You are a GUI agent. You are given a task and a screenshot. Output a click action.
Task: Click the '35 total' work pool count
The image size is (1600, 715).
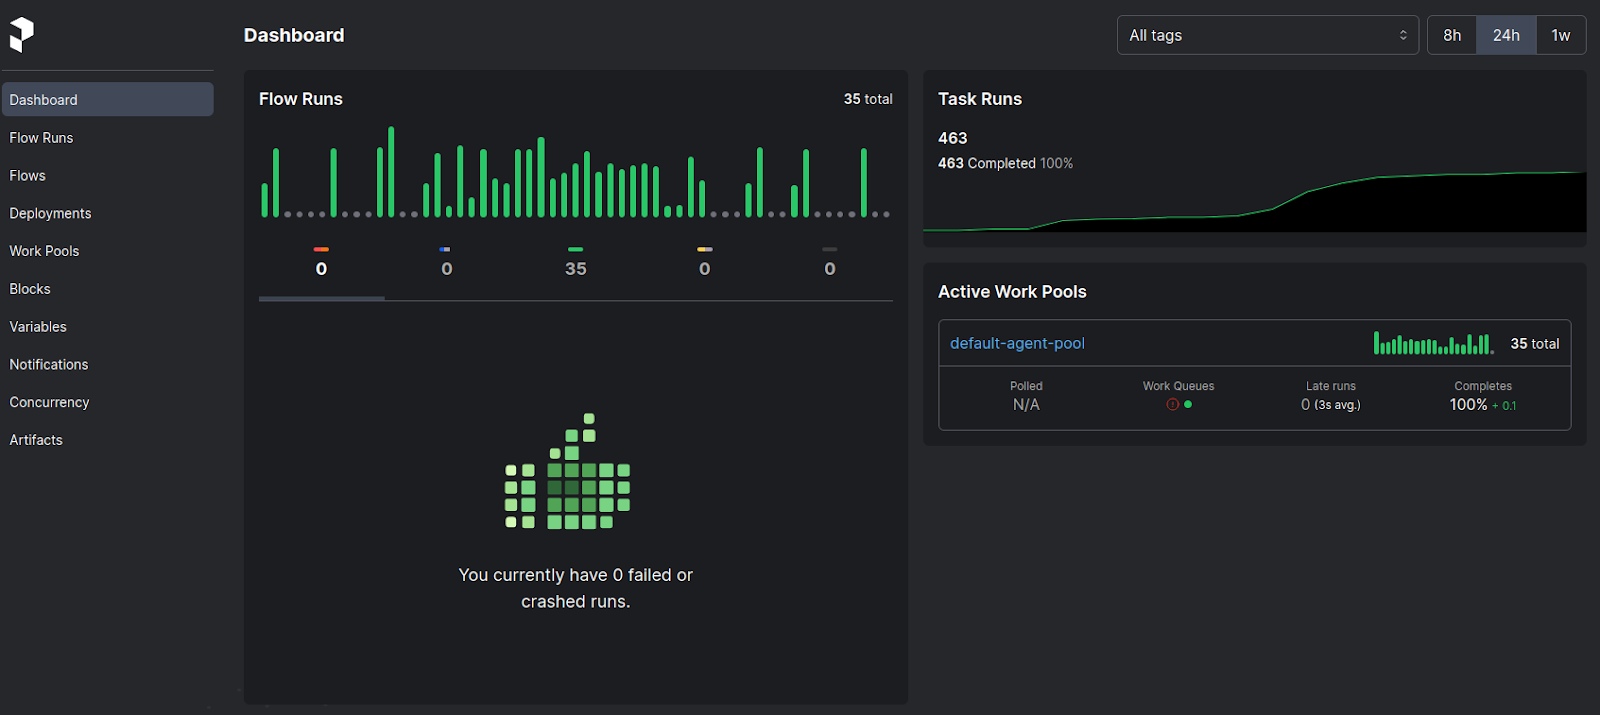coord(1535,344)
